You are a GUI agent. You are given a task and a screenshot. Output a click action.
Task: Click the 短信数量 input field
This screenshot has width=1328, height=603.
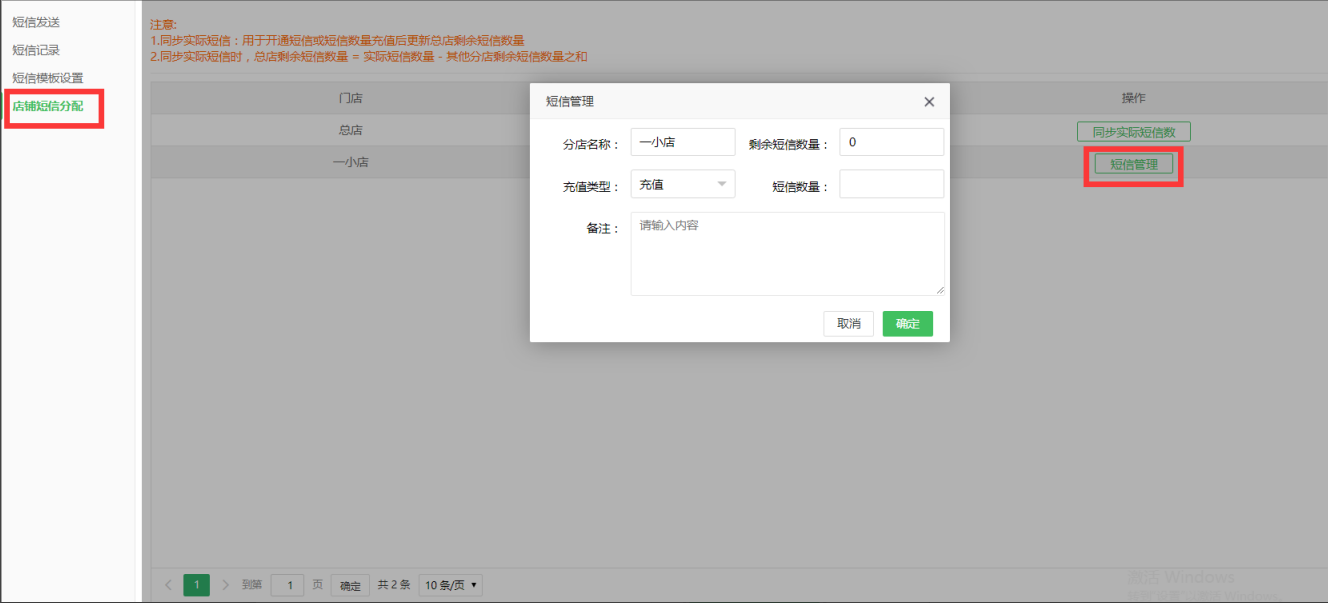[x=890, y=183]
